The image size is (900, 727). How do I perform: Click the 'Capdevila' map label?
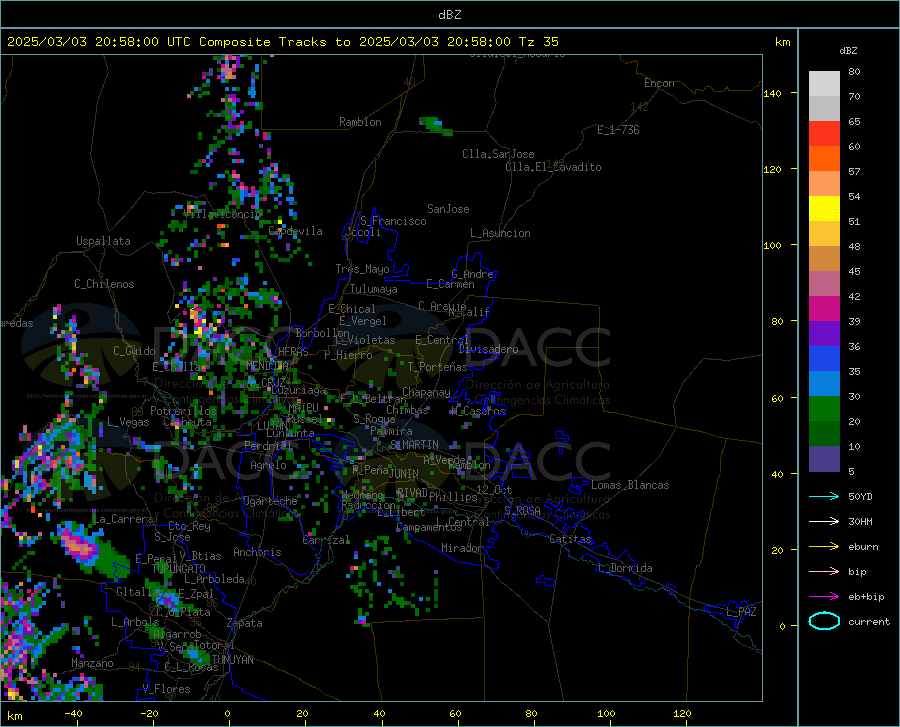295,231
